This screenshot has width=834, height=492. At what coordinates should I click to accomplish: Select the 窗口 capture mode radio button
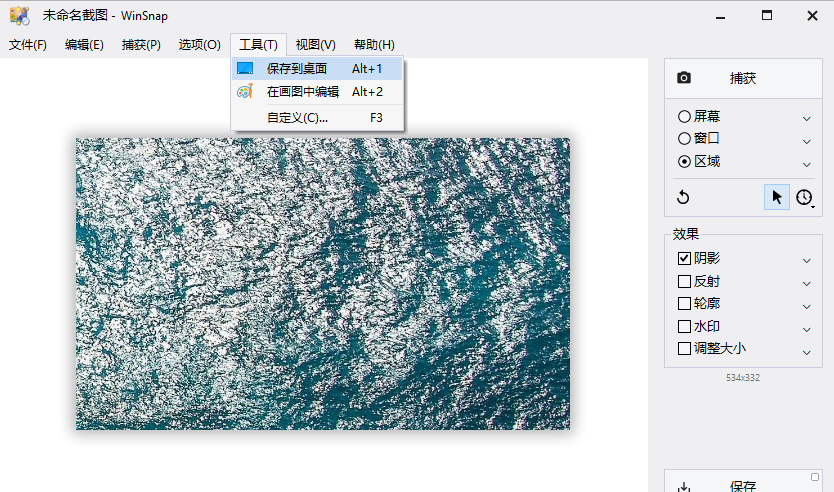point(685,139)
